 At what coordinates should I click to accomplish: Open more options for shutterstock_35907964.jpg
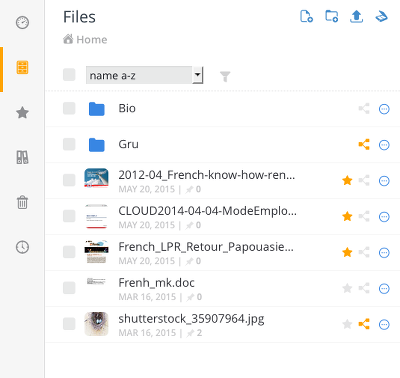pyautogui.click(x=384, y=324)
